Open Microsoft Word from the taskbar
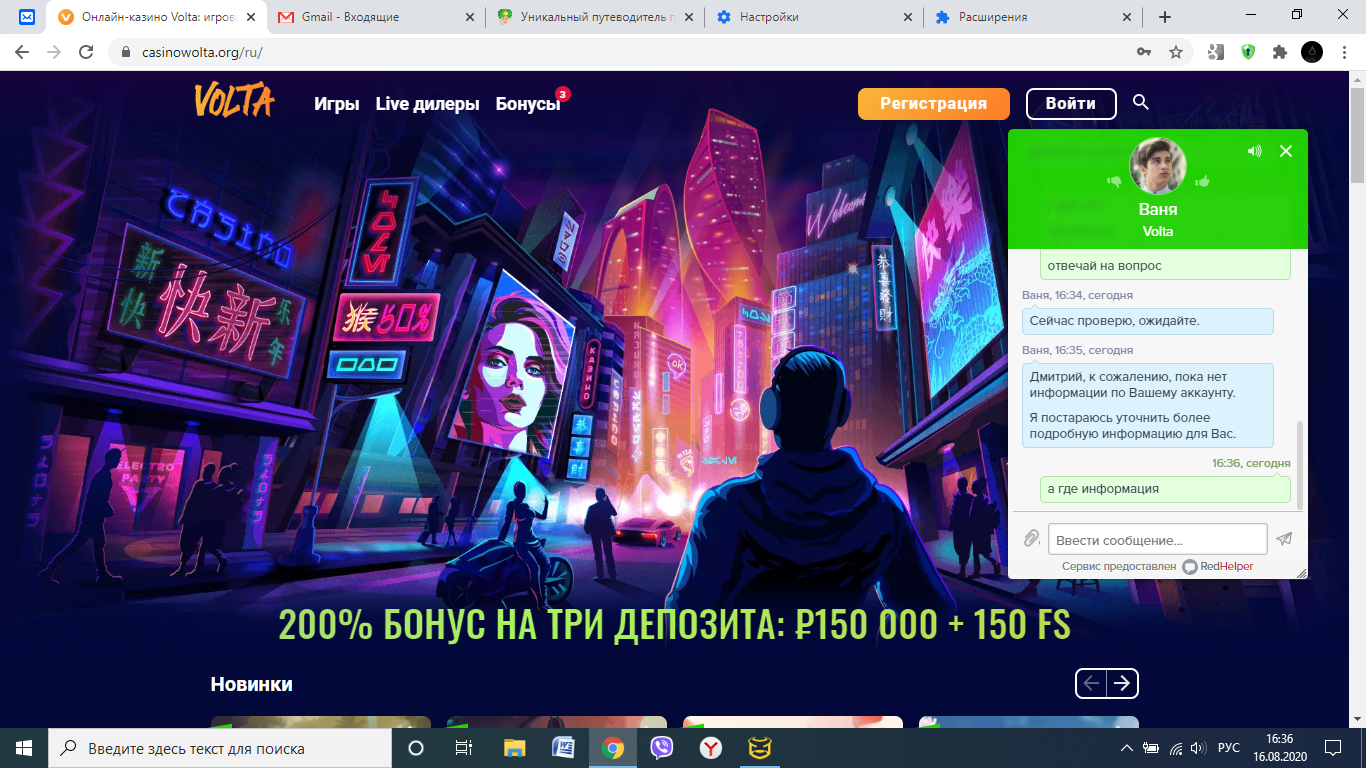1366x768 pixels. (563, 748)
